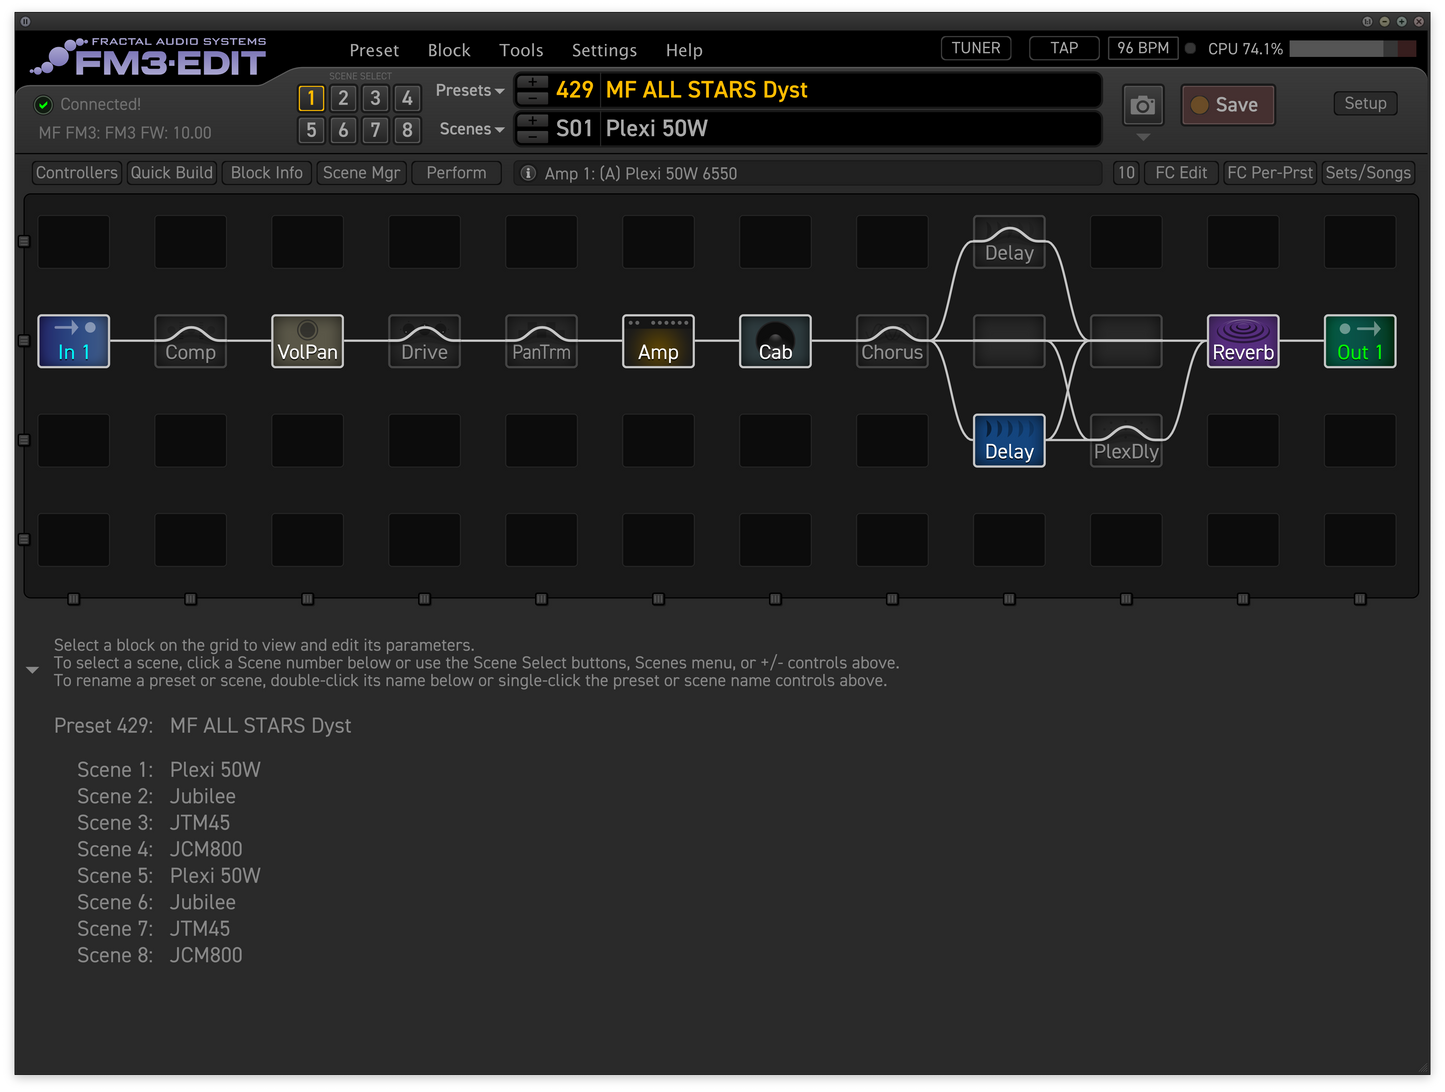Open the Tools menu
Screen dimensions: 1445x1092
(521, 50)
